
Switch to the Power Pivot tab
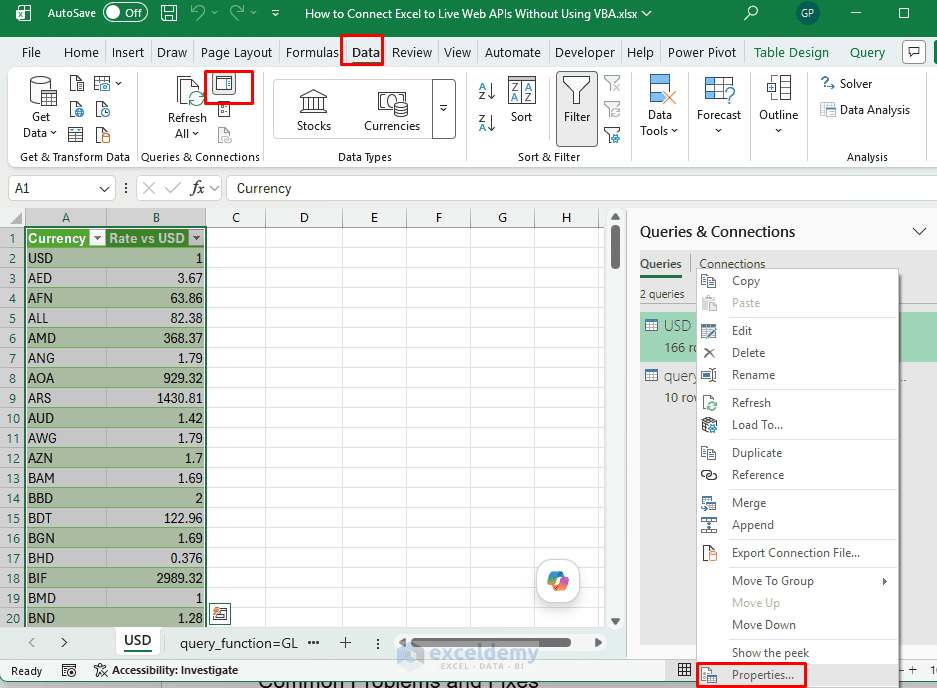pos(702,53)
